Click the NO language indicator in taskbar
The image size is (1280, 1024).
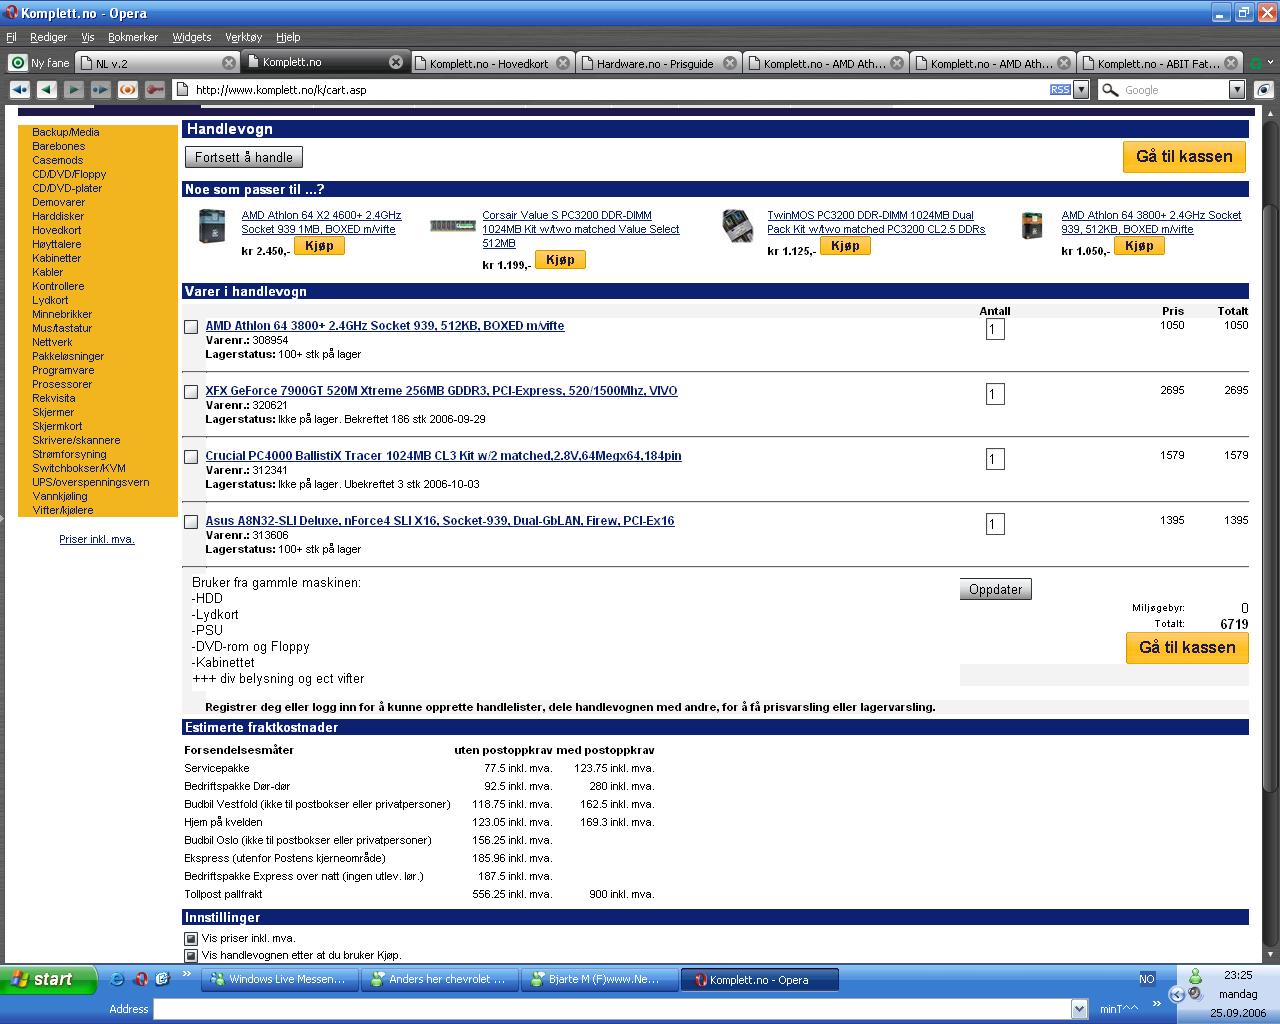1147,979
